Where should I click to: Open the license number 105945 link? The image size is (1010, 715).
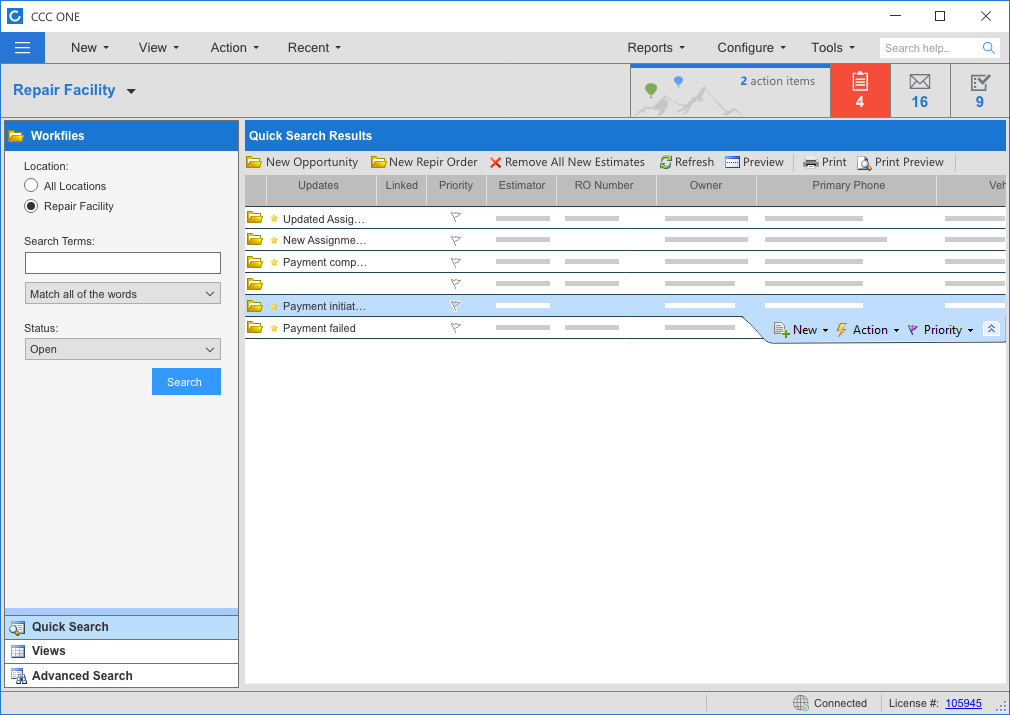pyautogui.click(x=963, y=703)
